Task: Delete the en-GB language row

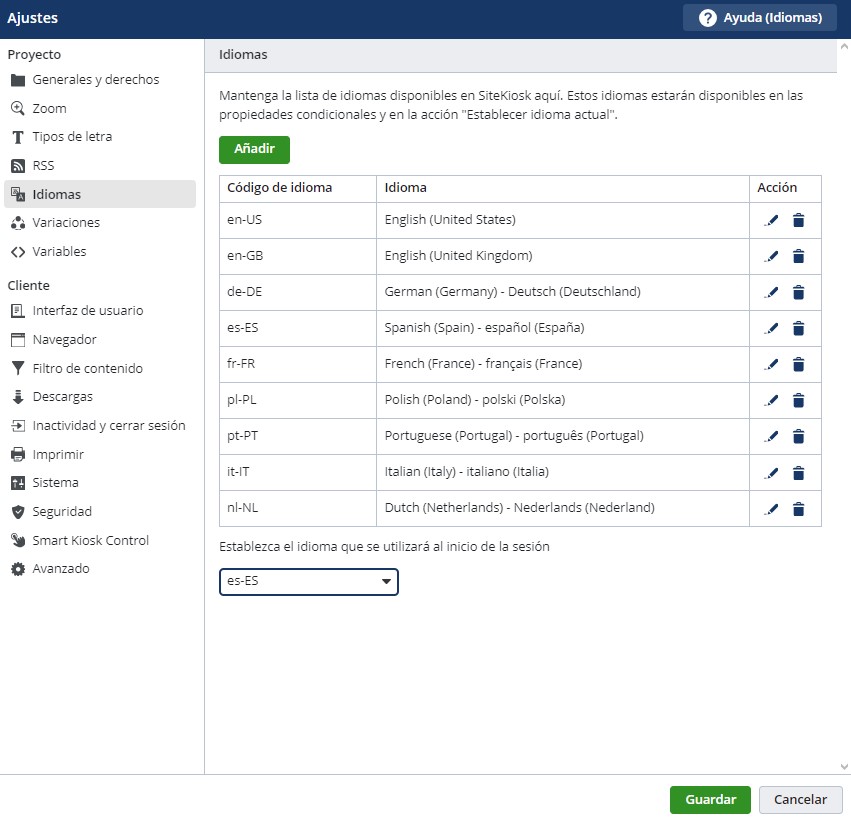Action: pos(798,257)
